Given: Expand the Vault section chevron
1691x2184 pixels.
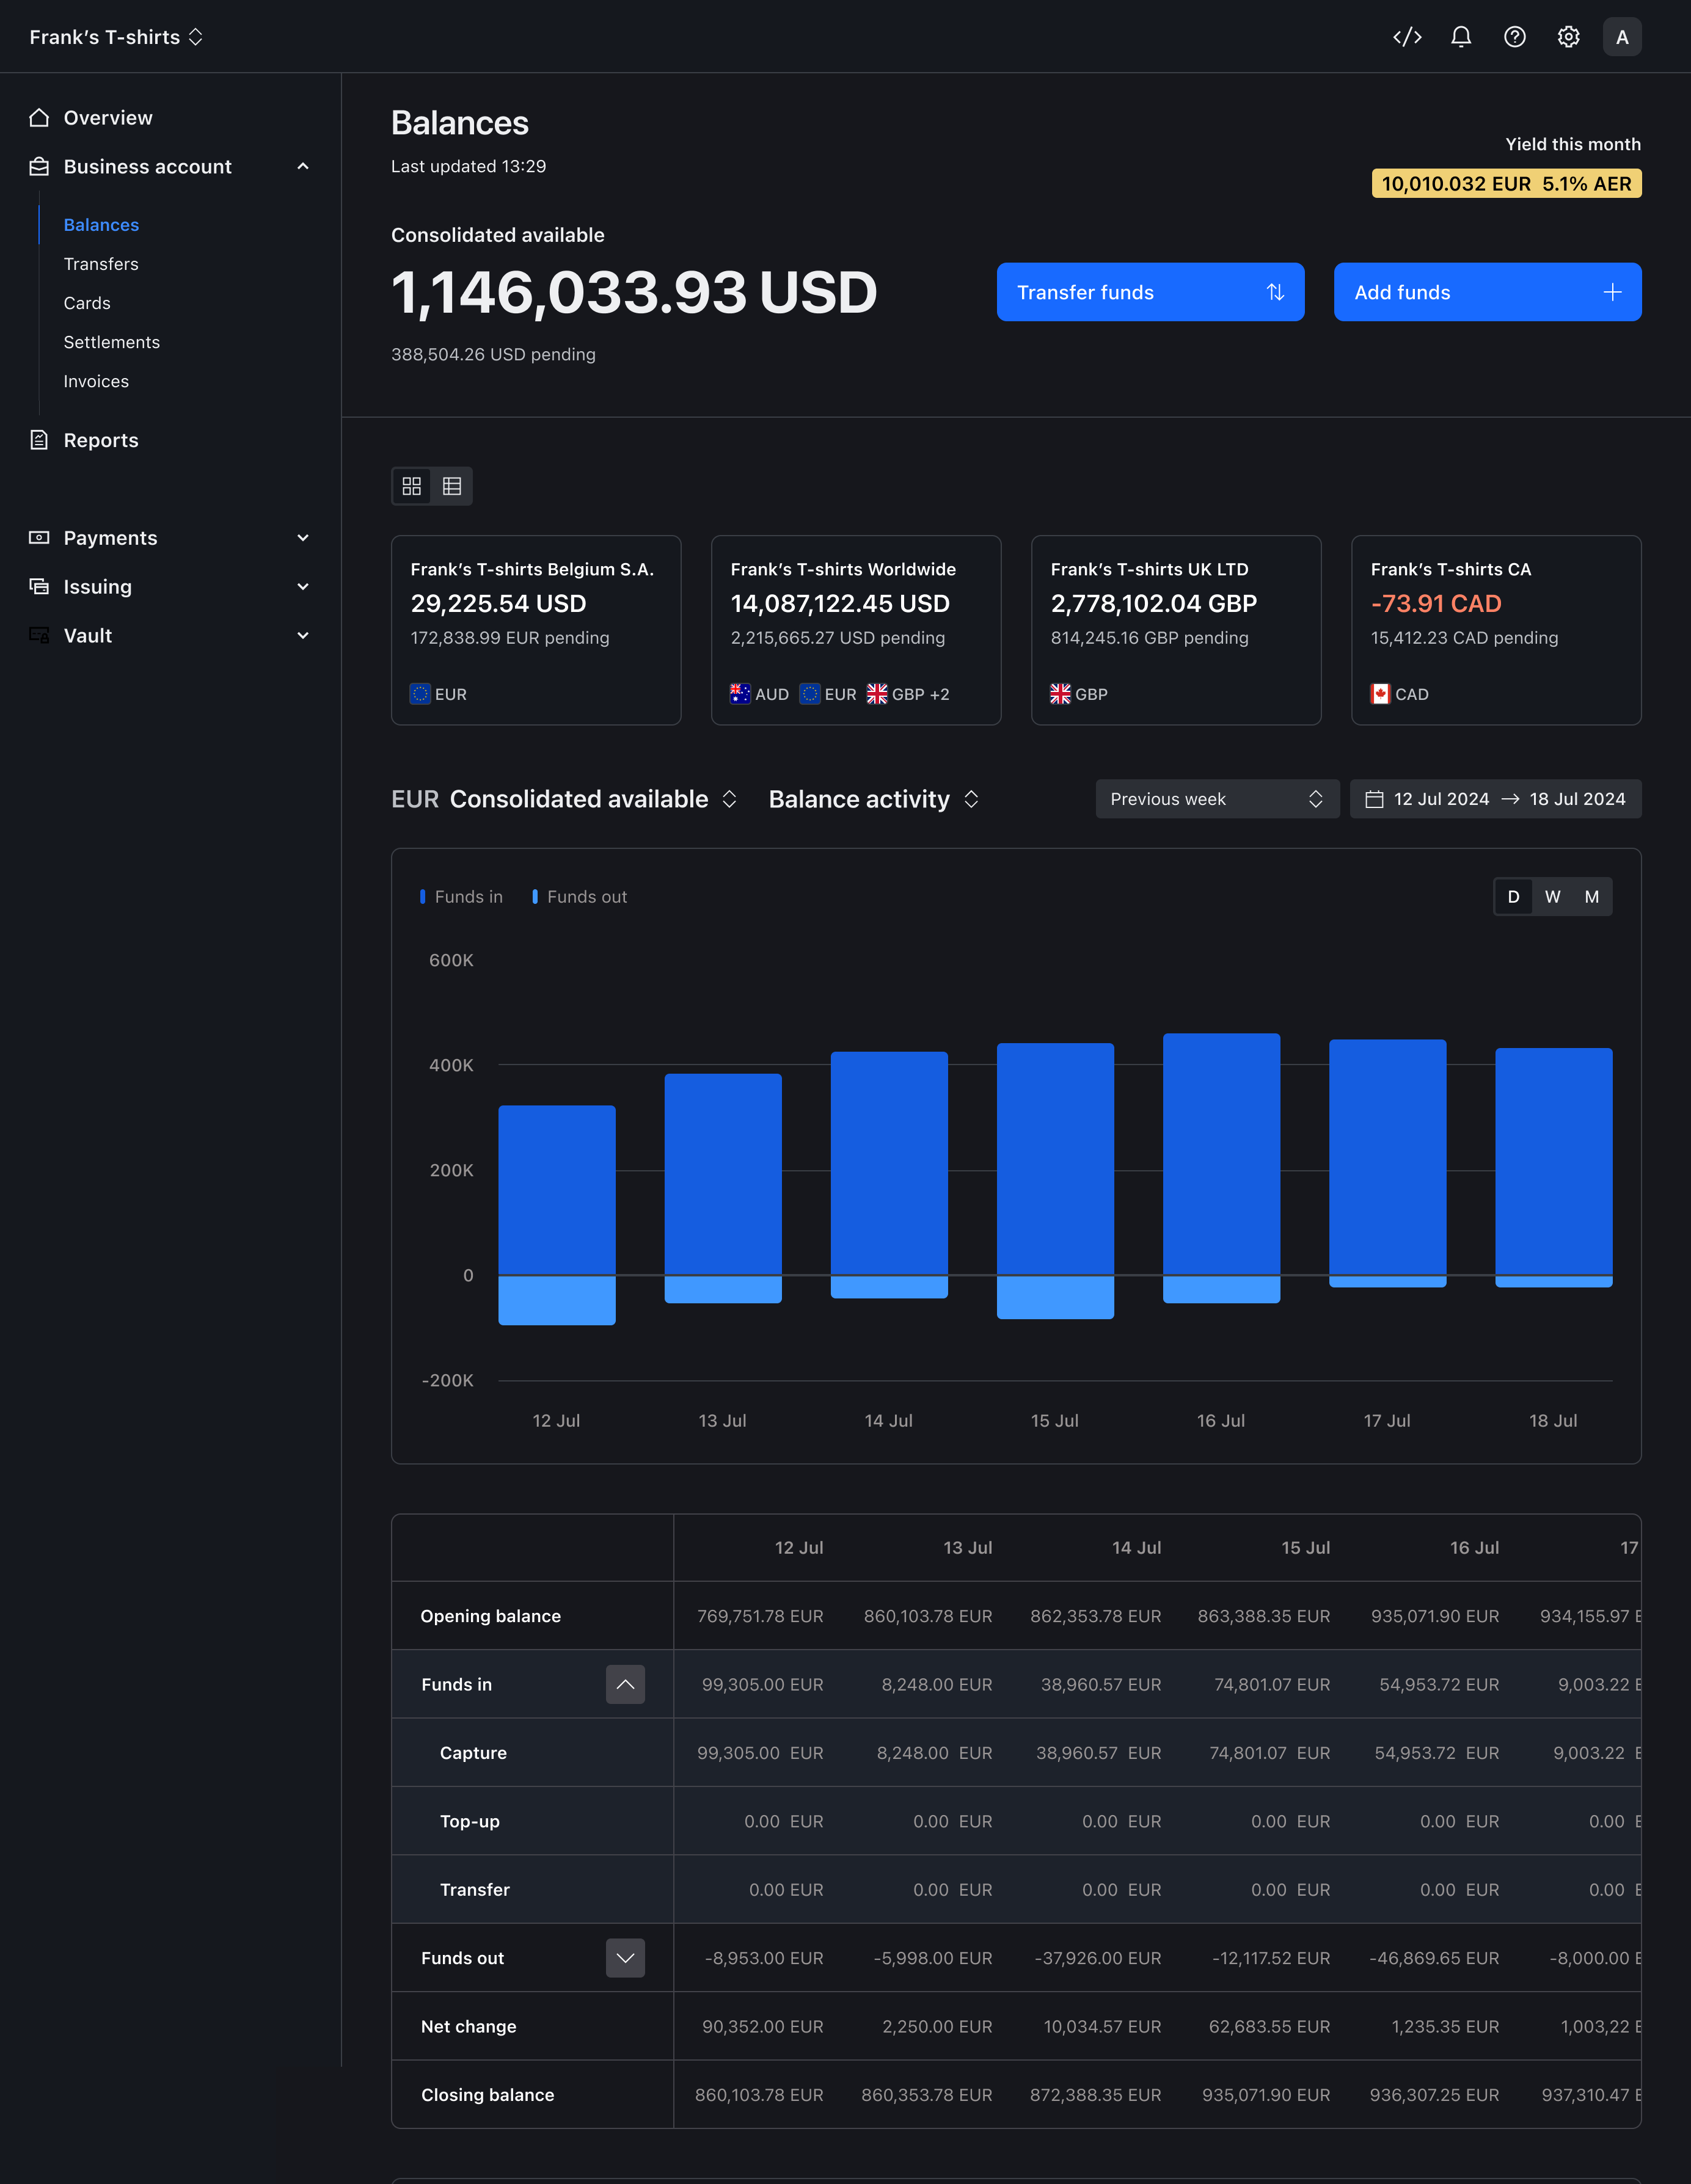Looking at the screenshot, I should pos(303,636).
